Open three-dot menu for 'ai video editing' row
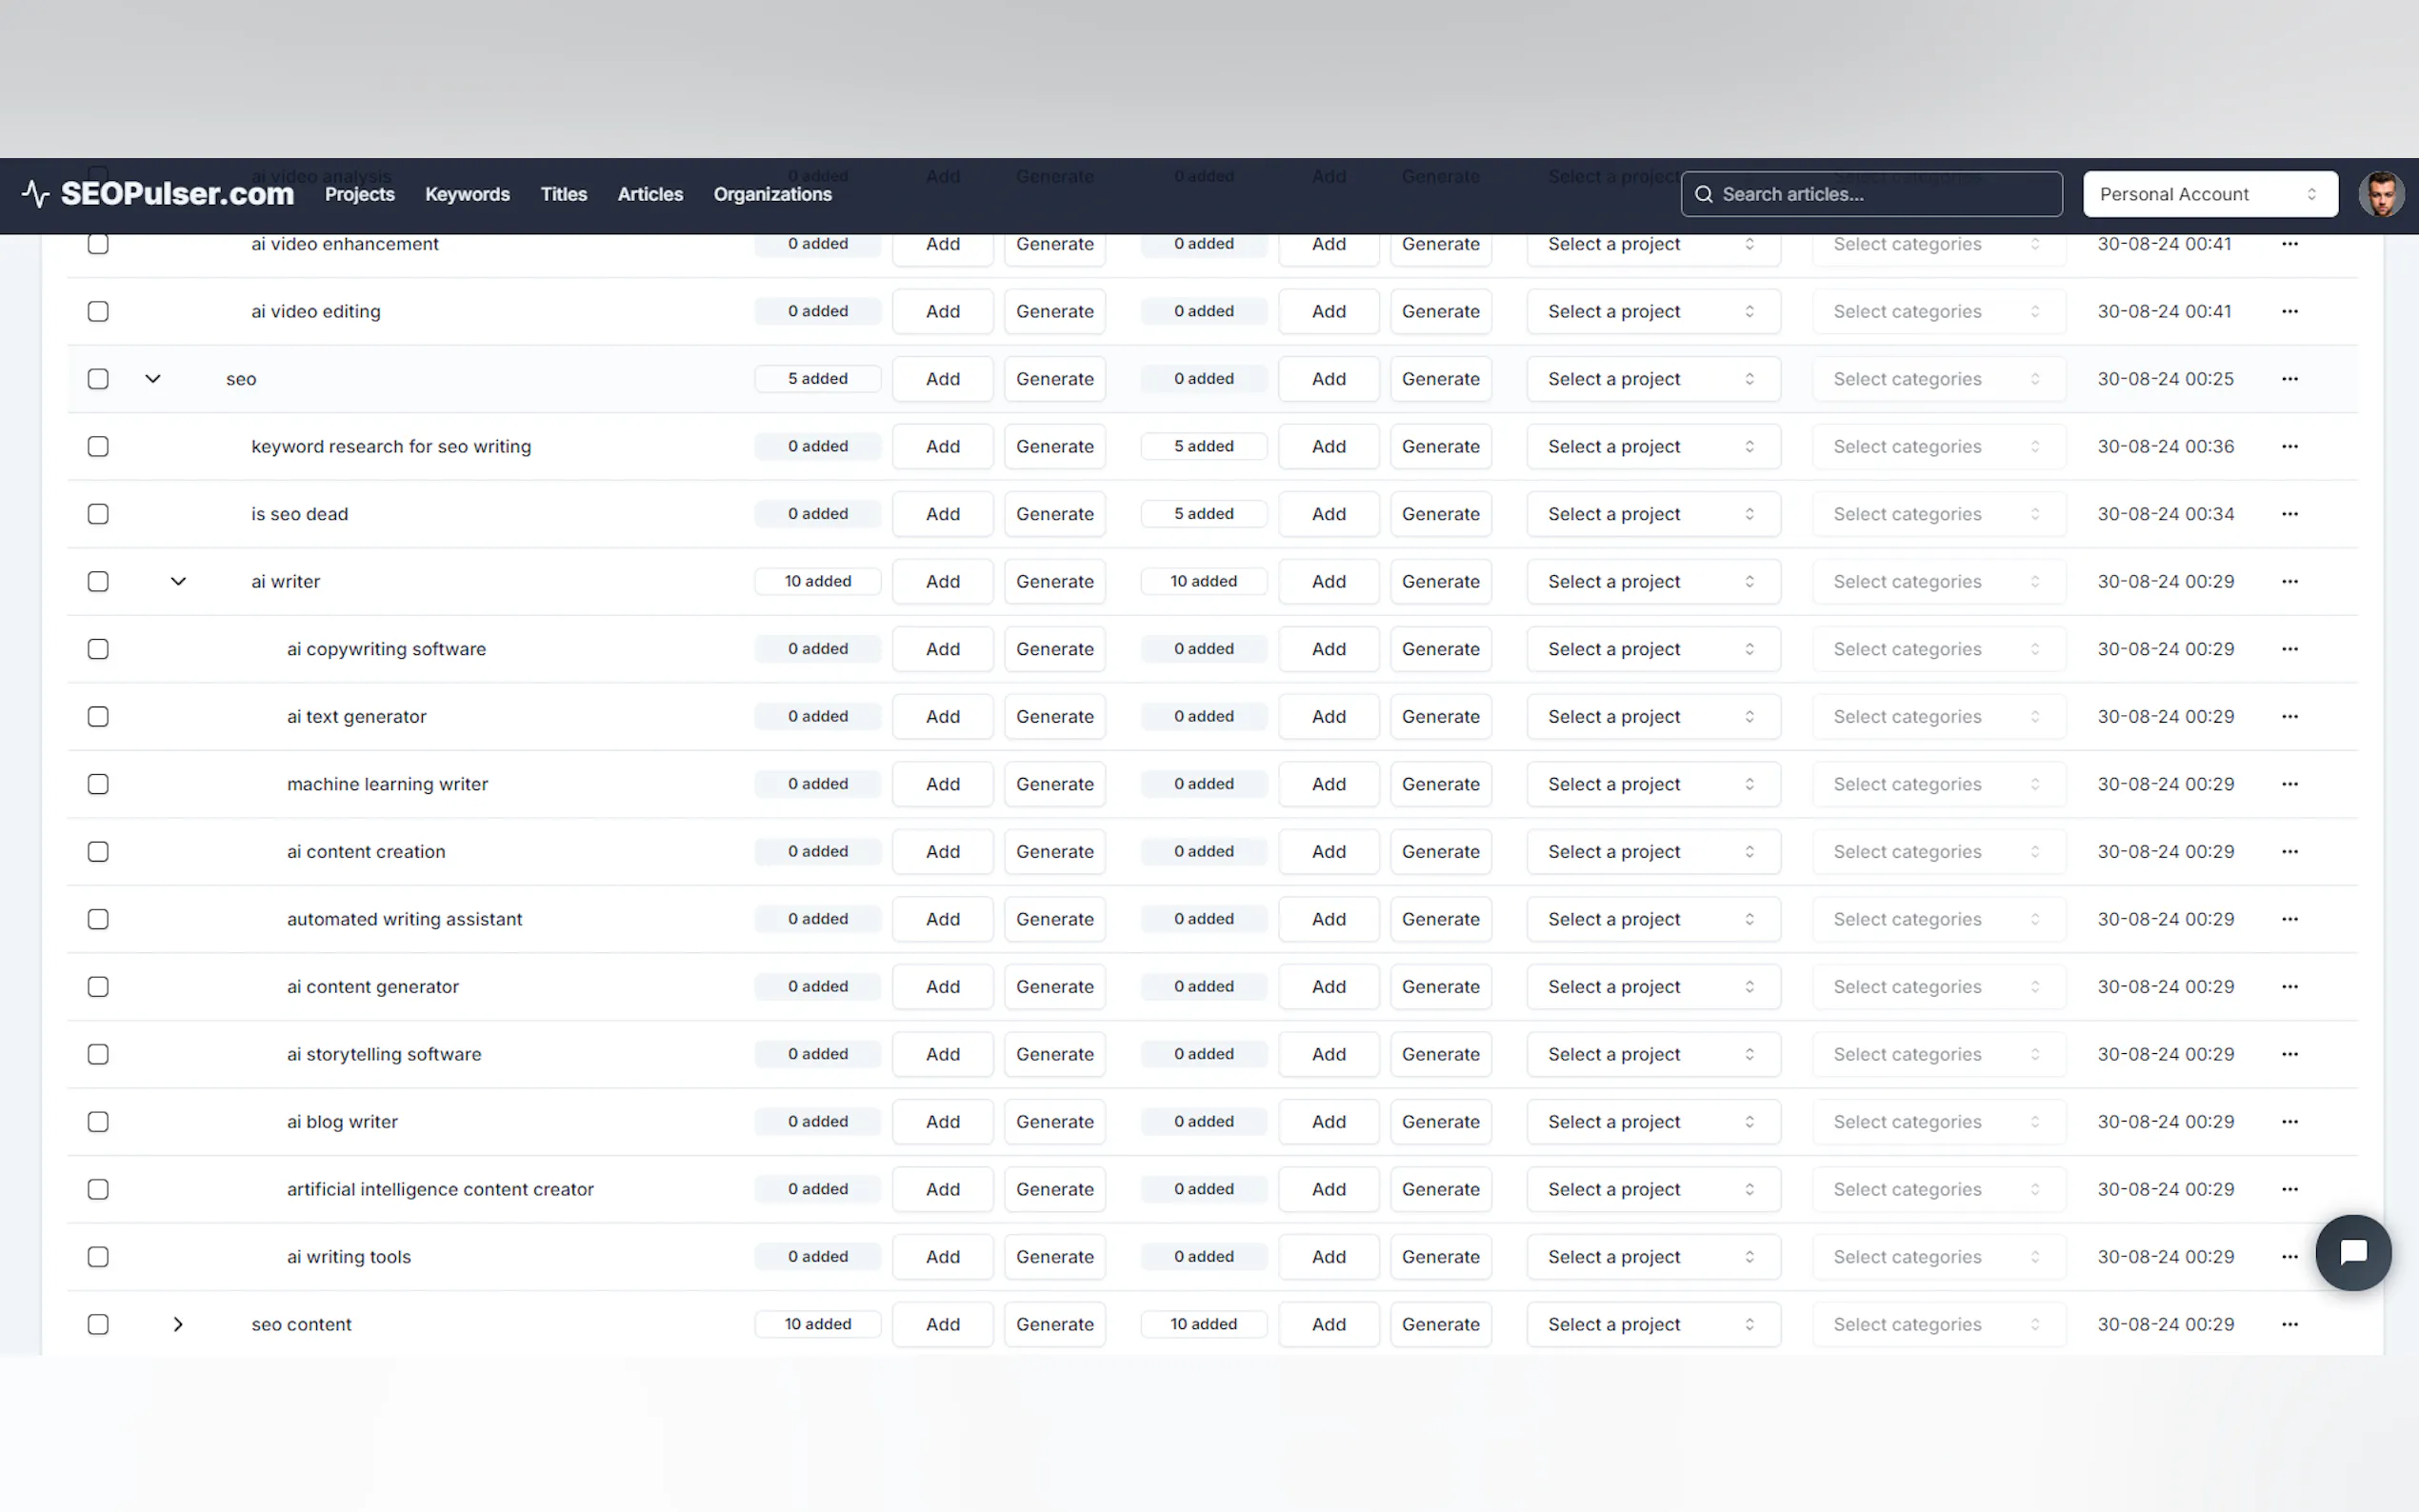The image size is (2419, 1512). (x=2289, y=311)
